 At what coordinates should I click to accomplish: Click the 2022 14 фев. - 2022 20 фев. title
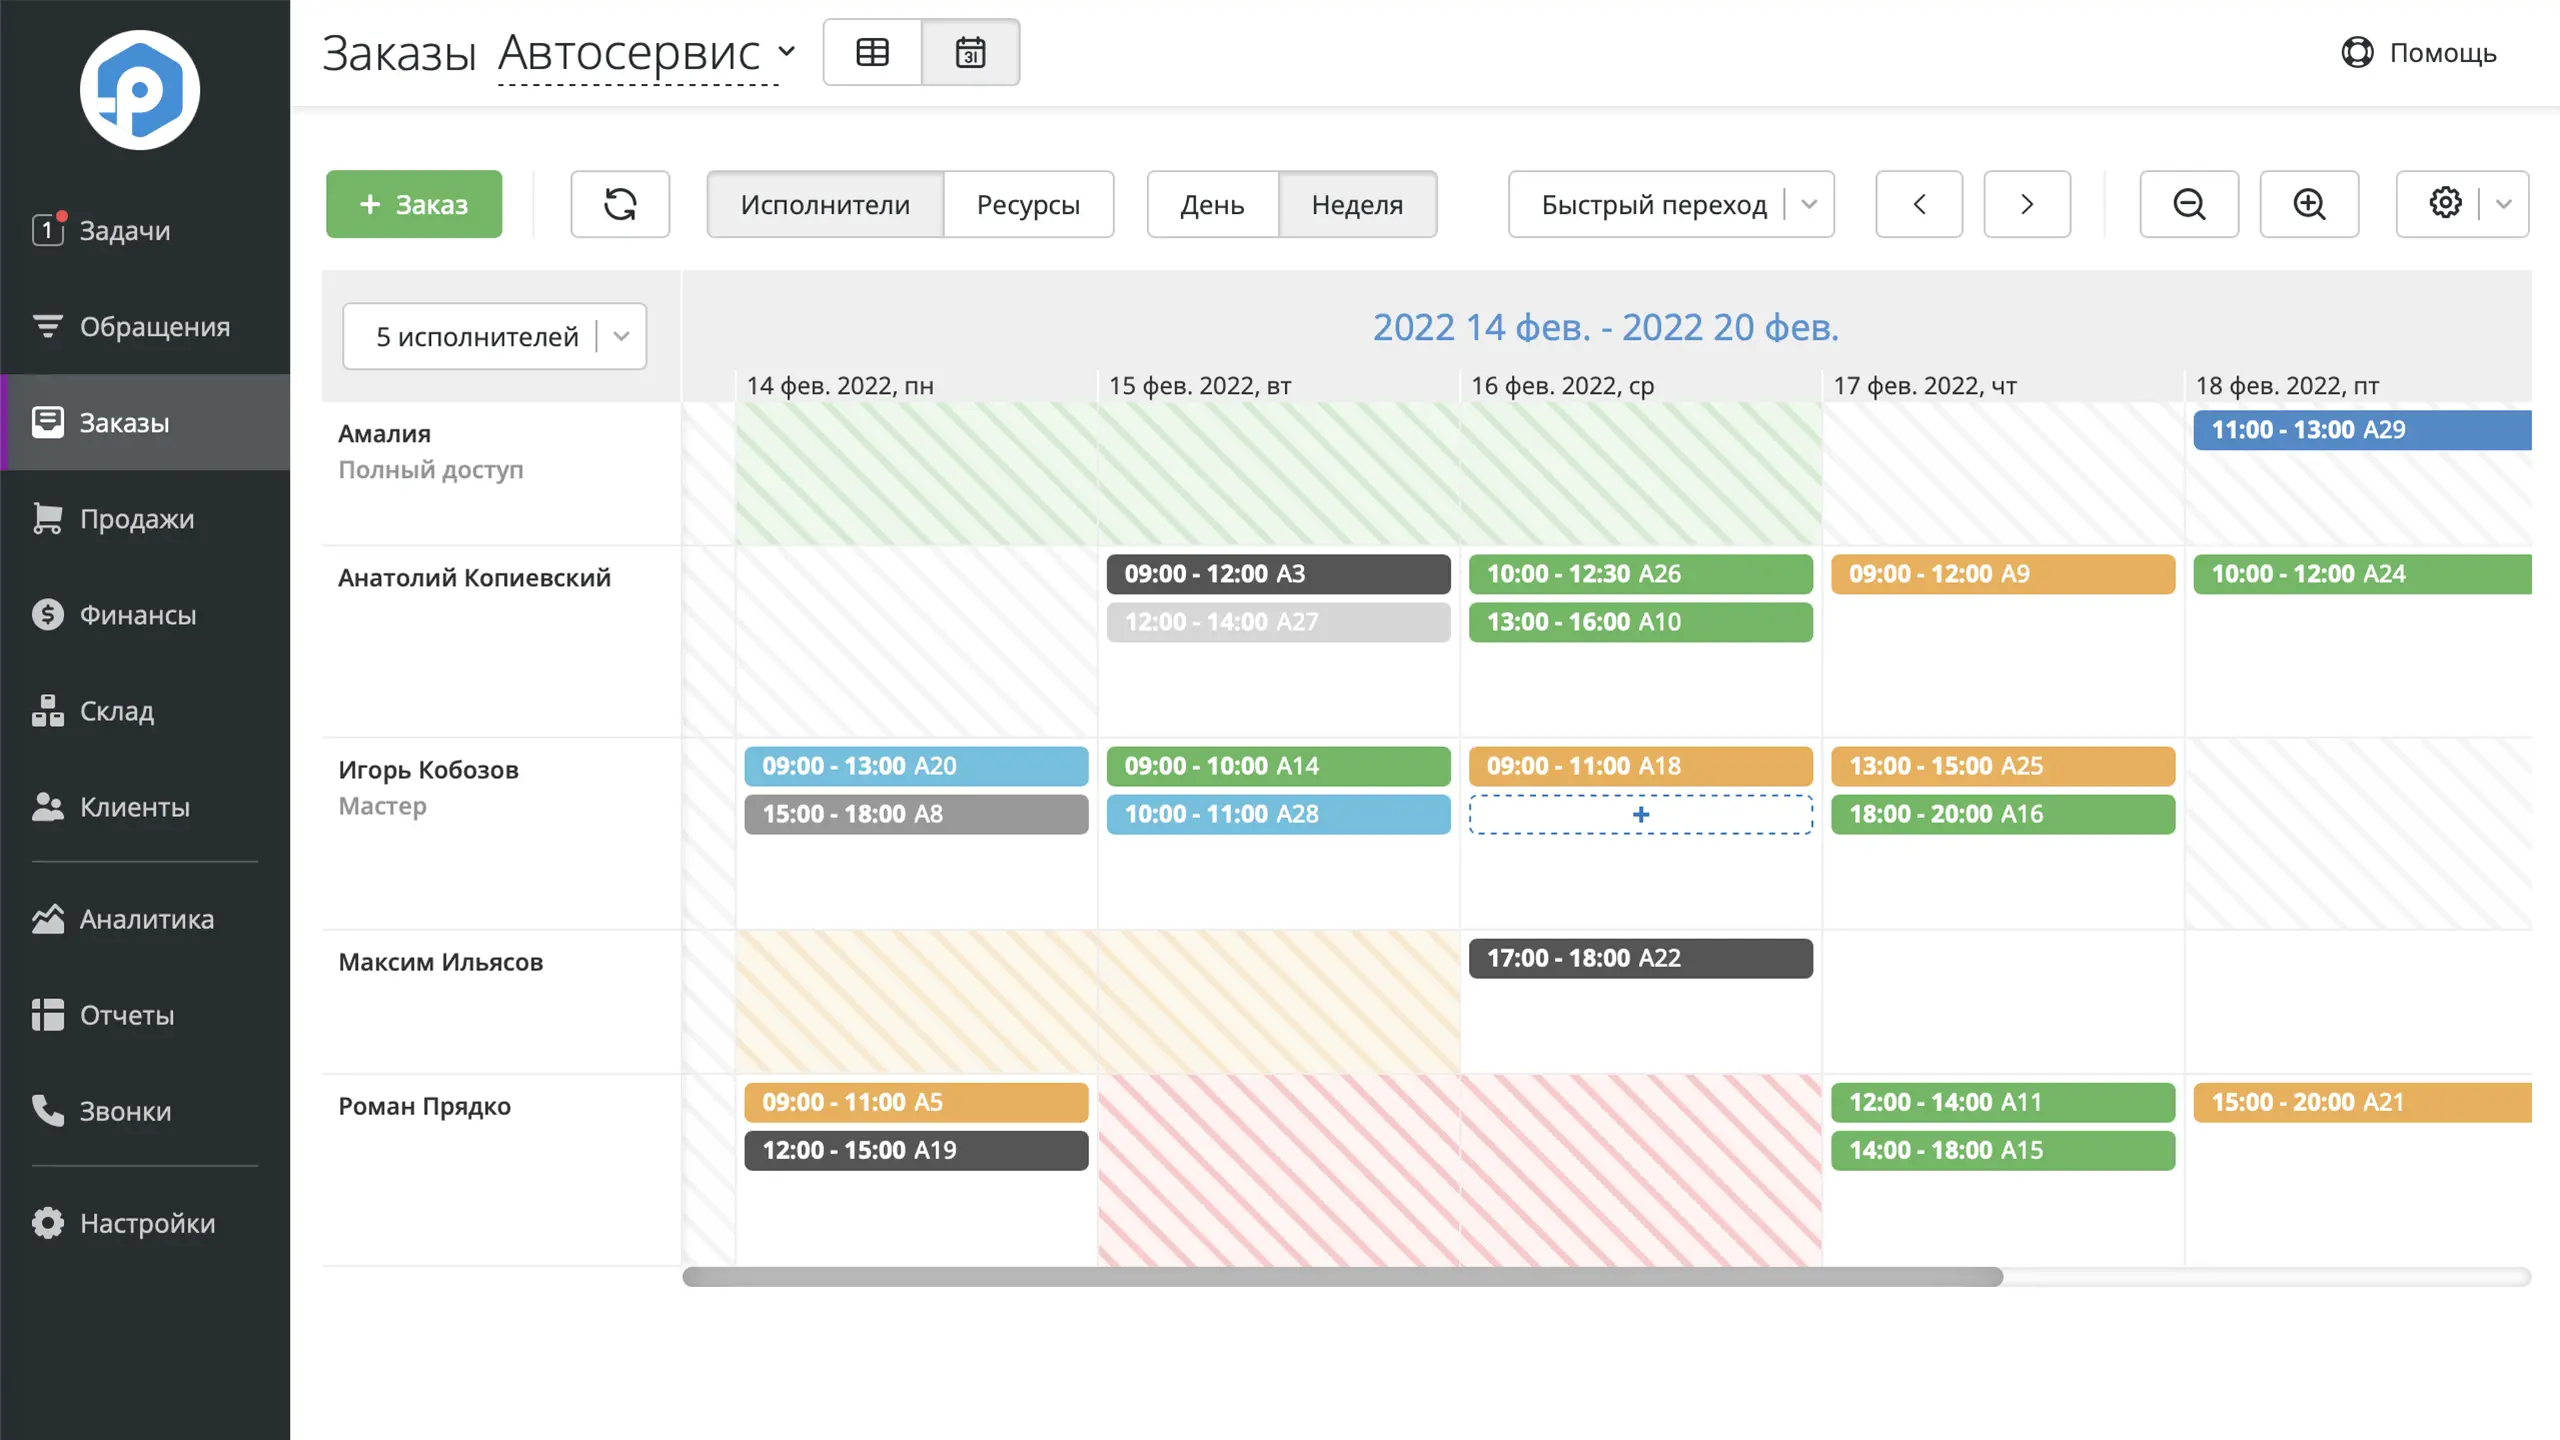click(x=1605, y=327)
